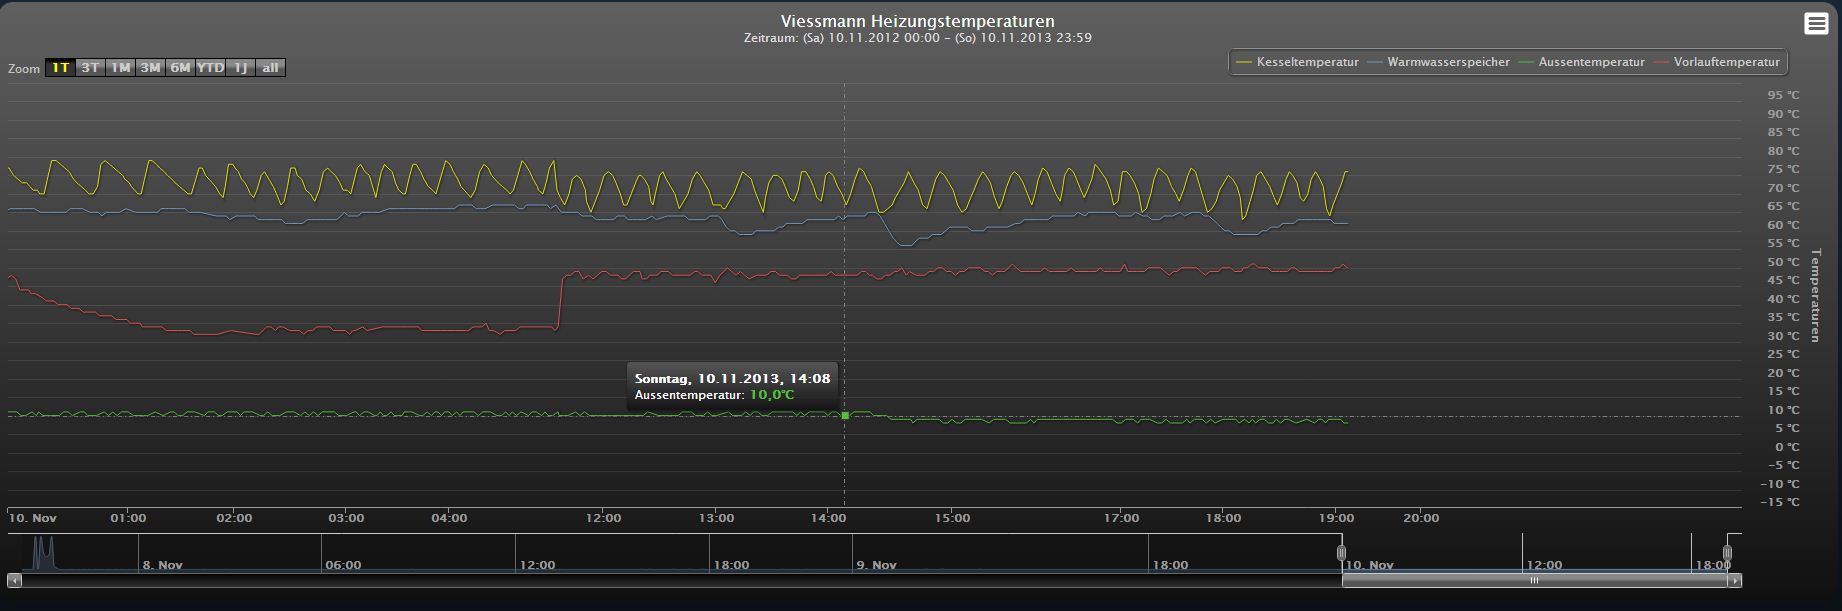Click the tooltip showing 10,0°C
The width and height of the screenshot is (1842, 611).
pos(732,386)
